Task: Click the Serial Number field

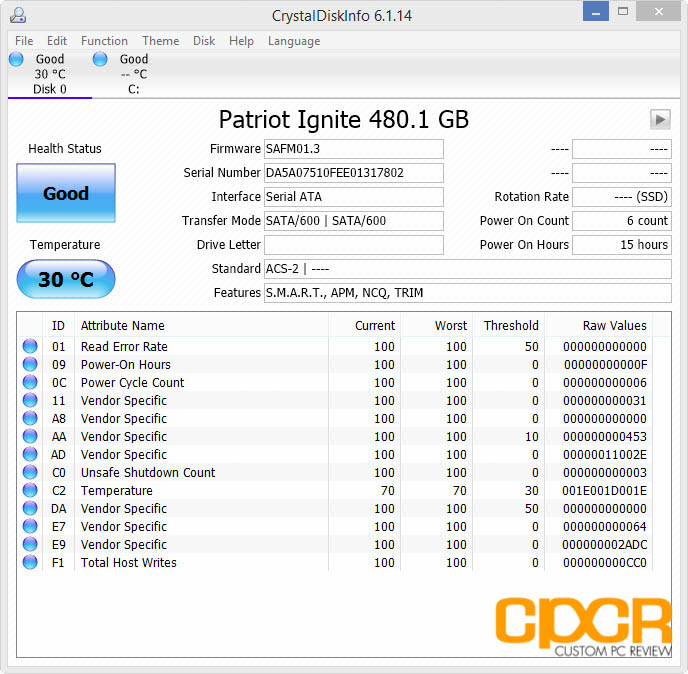Action: tap(354, 173)
